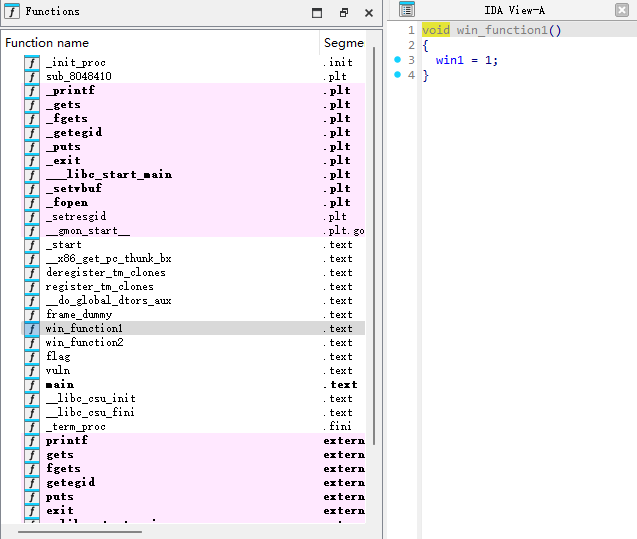Select win_function2 in the functions list
Image resolution: width=637 pixels, height=539 pixels.
click(x=84, y=342)
